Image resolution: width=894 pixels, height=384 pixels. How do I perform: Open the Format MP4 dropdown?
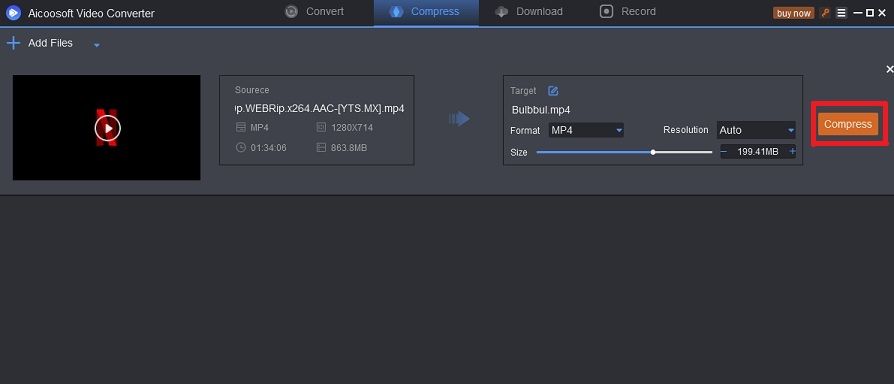(586, 130)
